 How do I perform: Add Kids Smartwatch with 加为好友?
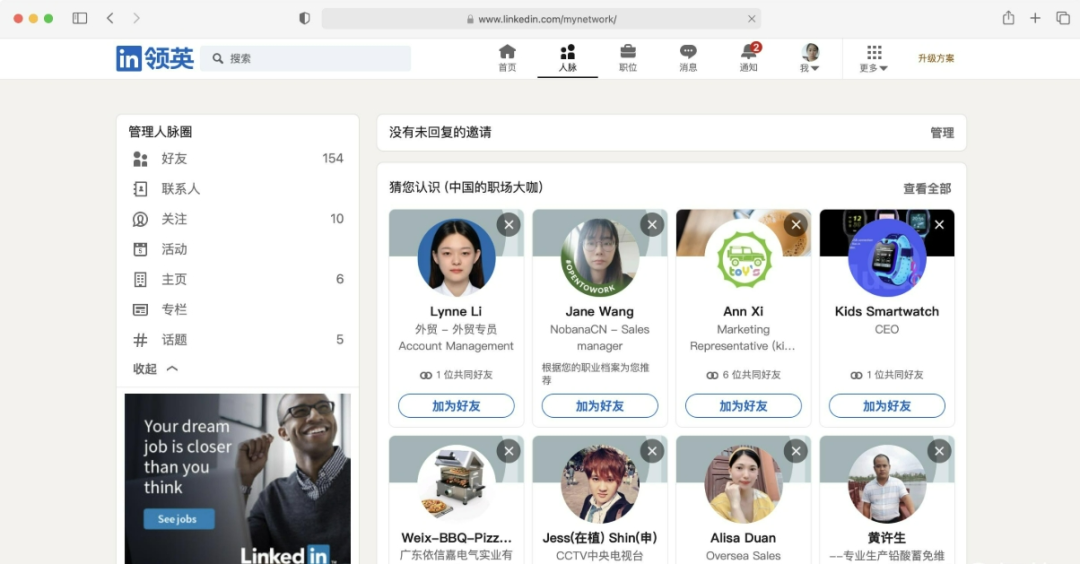coord(886,406)
